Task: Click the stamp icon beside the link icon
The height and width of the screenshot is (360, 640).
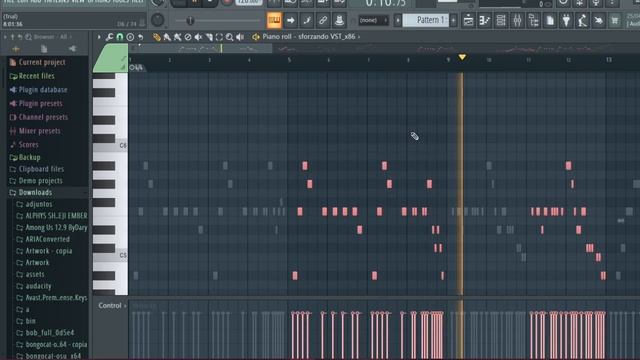Action: pyautogui.click(x=339, y=20)
